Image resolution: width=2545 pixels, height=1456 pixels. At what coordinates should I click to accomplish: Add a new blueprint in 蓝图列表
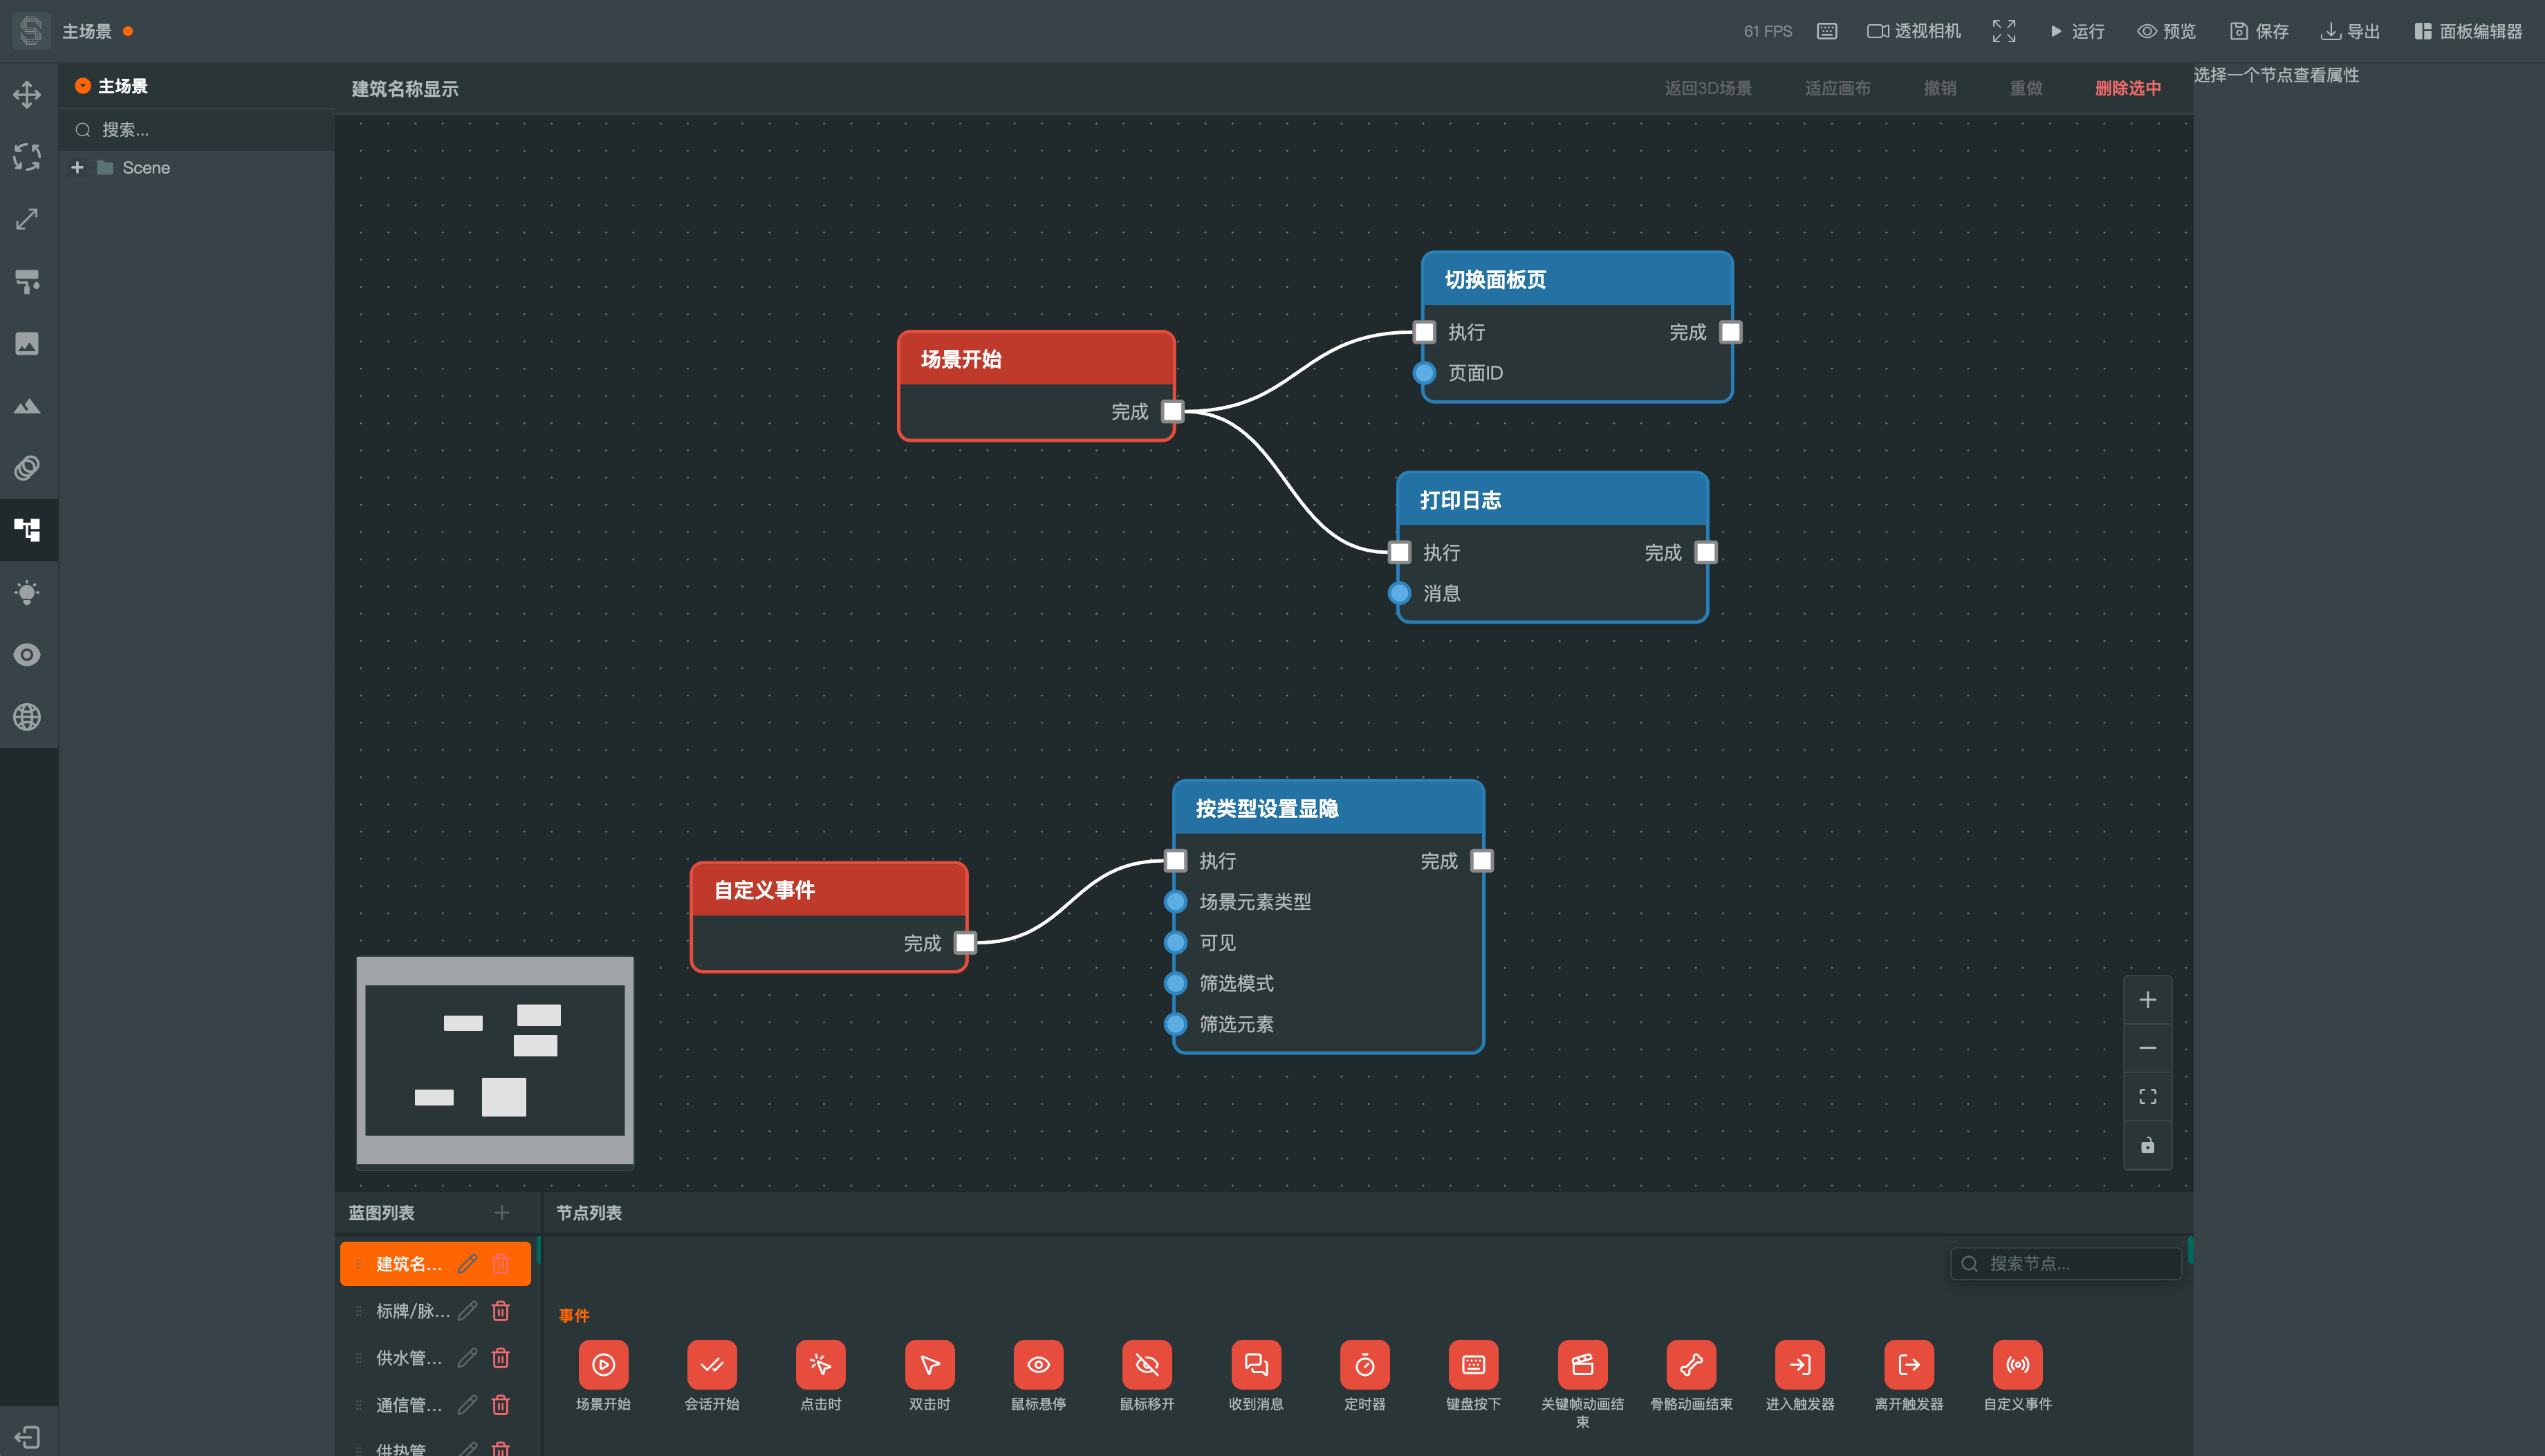502,1213
